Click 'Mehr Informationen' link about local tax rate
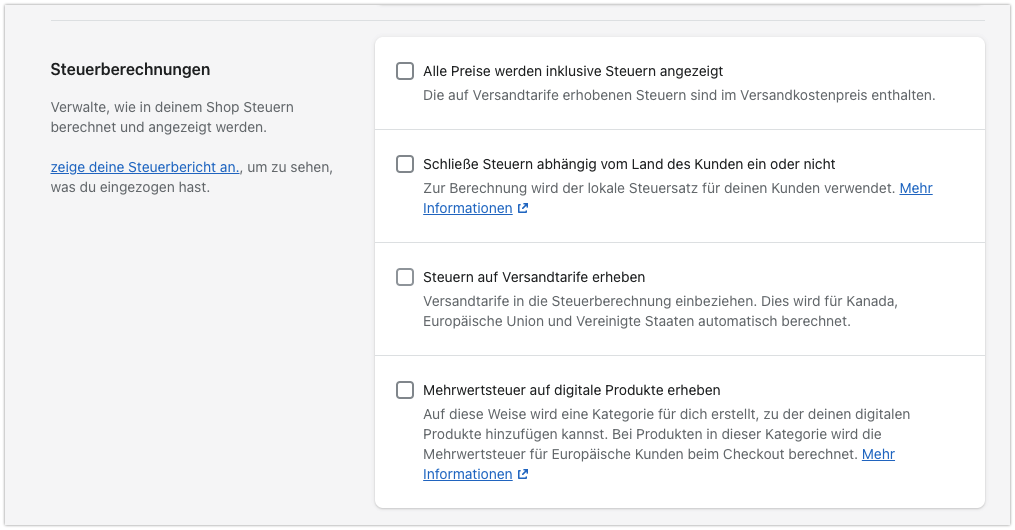The height and width of the screenshot is (530, 1015). coord(916,188)
